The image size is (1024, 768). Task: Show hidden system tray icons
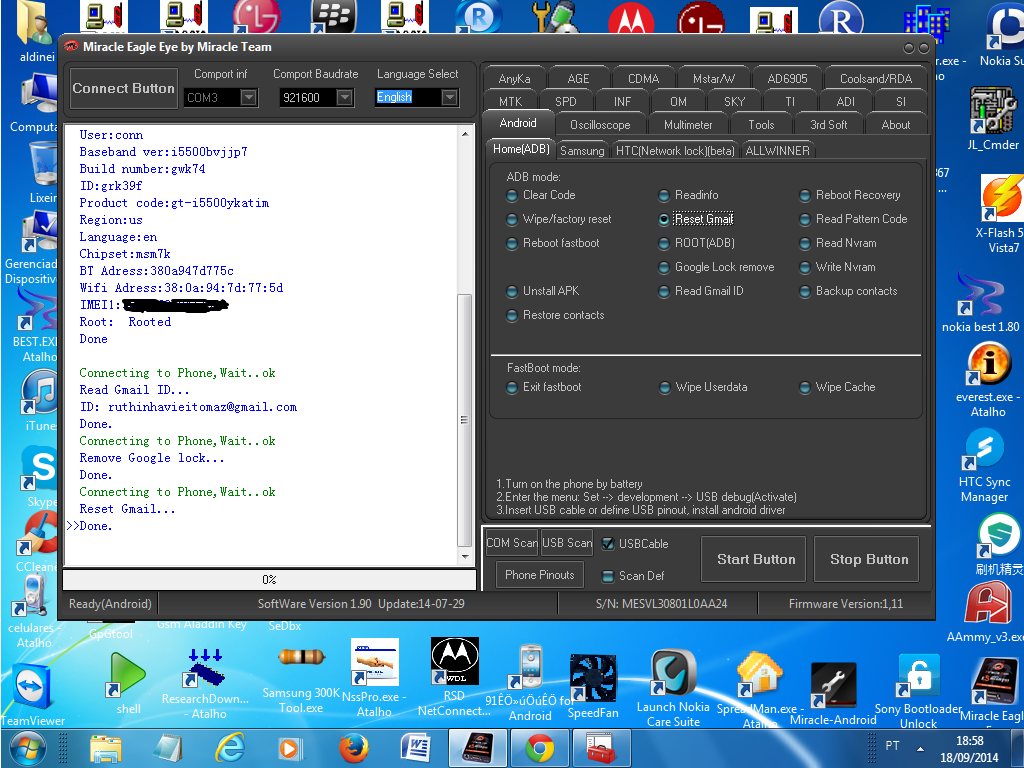pyautogui.click(x=921, y=748)
